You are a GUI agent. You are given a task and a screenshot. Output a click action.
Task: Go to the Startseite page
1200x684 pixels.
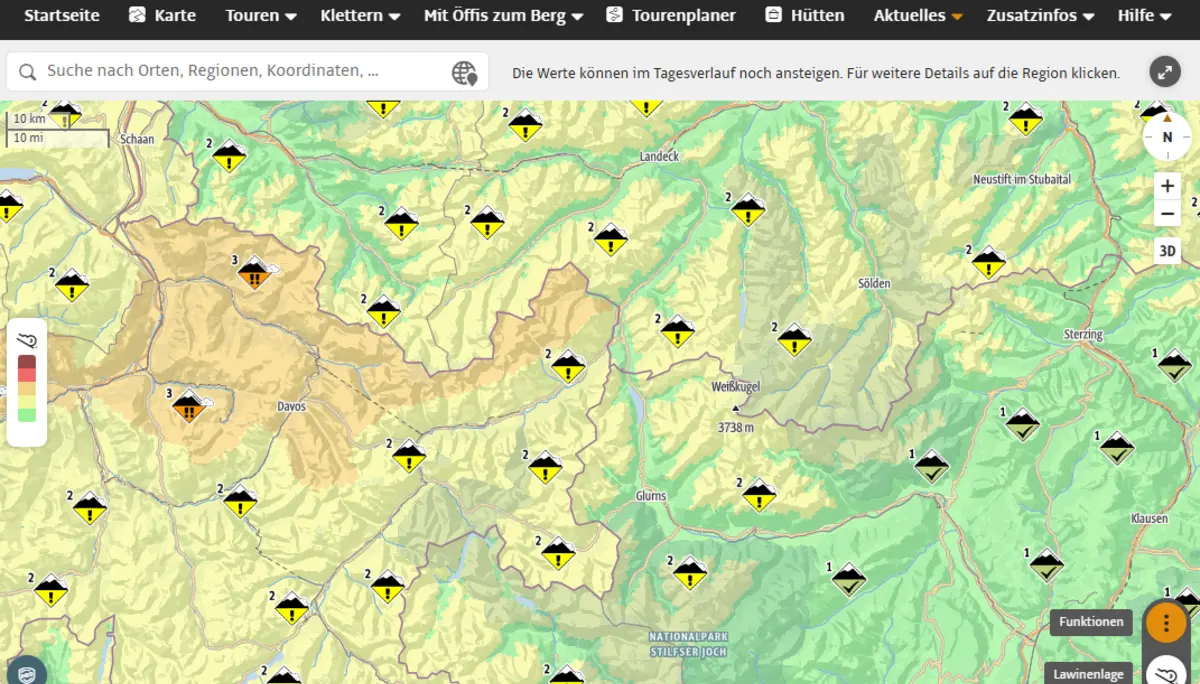click(x=61, y=16)
